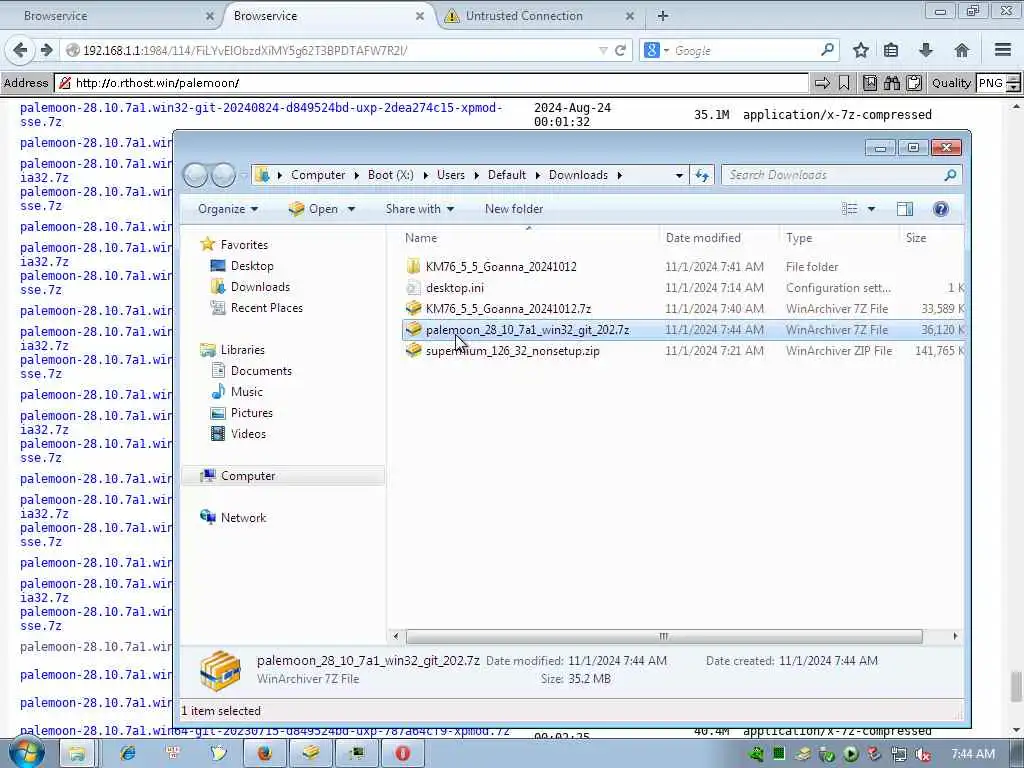Click muted volume tray icon

click(922, 754)
